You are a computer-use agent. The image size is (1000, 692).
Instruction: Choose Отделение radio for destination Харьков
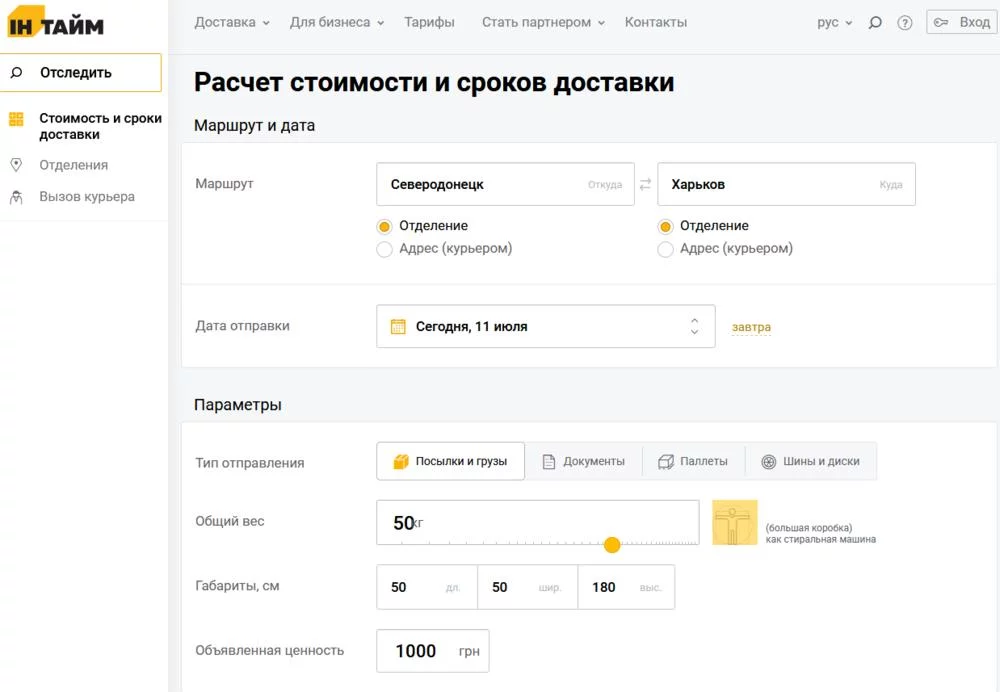click(x=665, y=226)
